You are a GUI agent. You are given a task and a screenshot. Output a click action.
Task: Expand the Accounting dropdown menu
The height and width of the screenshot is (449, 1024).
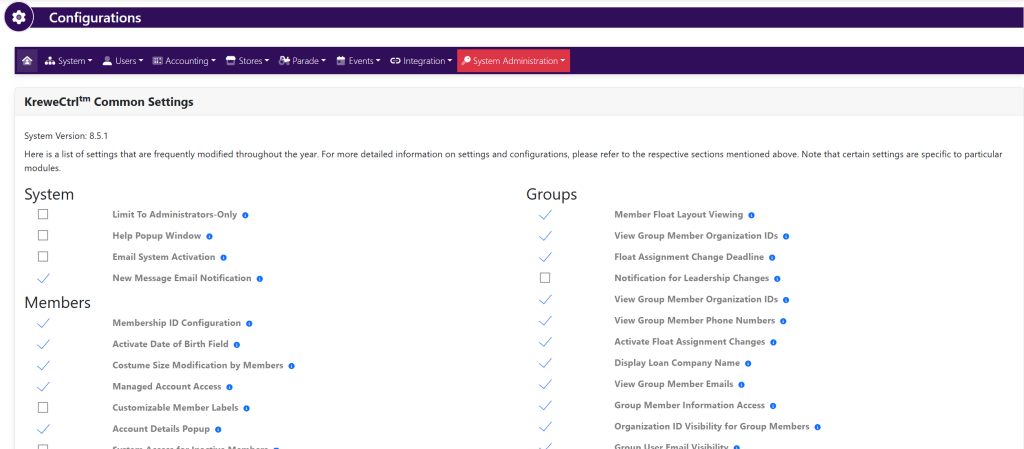point(184,61)
